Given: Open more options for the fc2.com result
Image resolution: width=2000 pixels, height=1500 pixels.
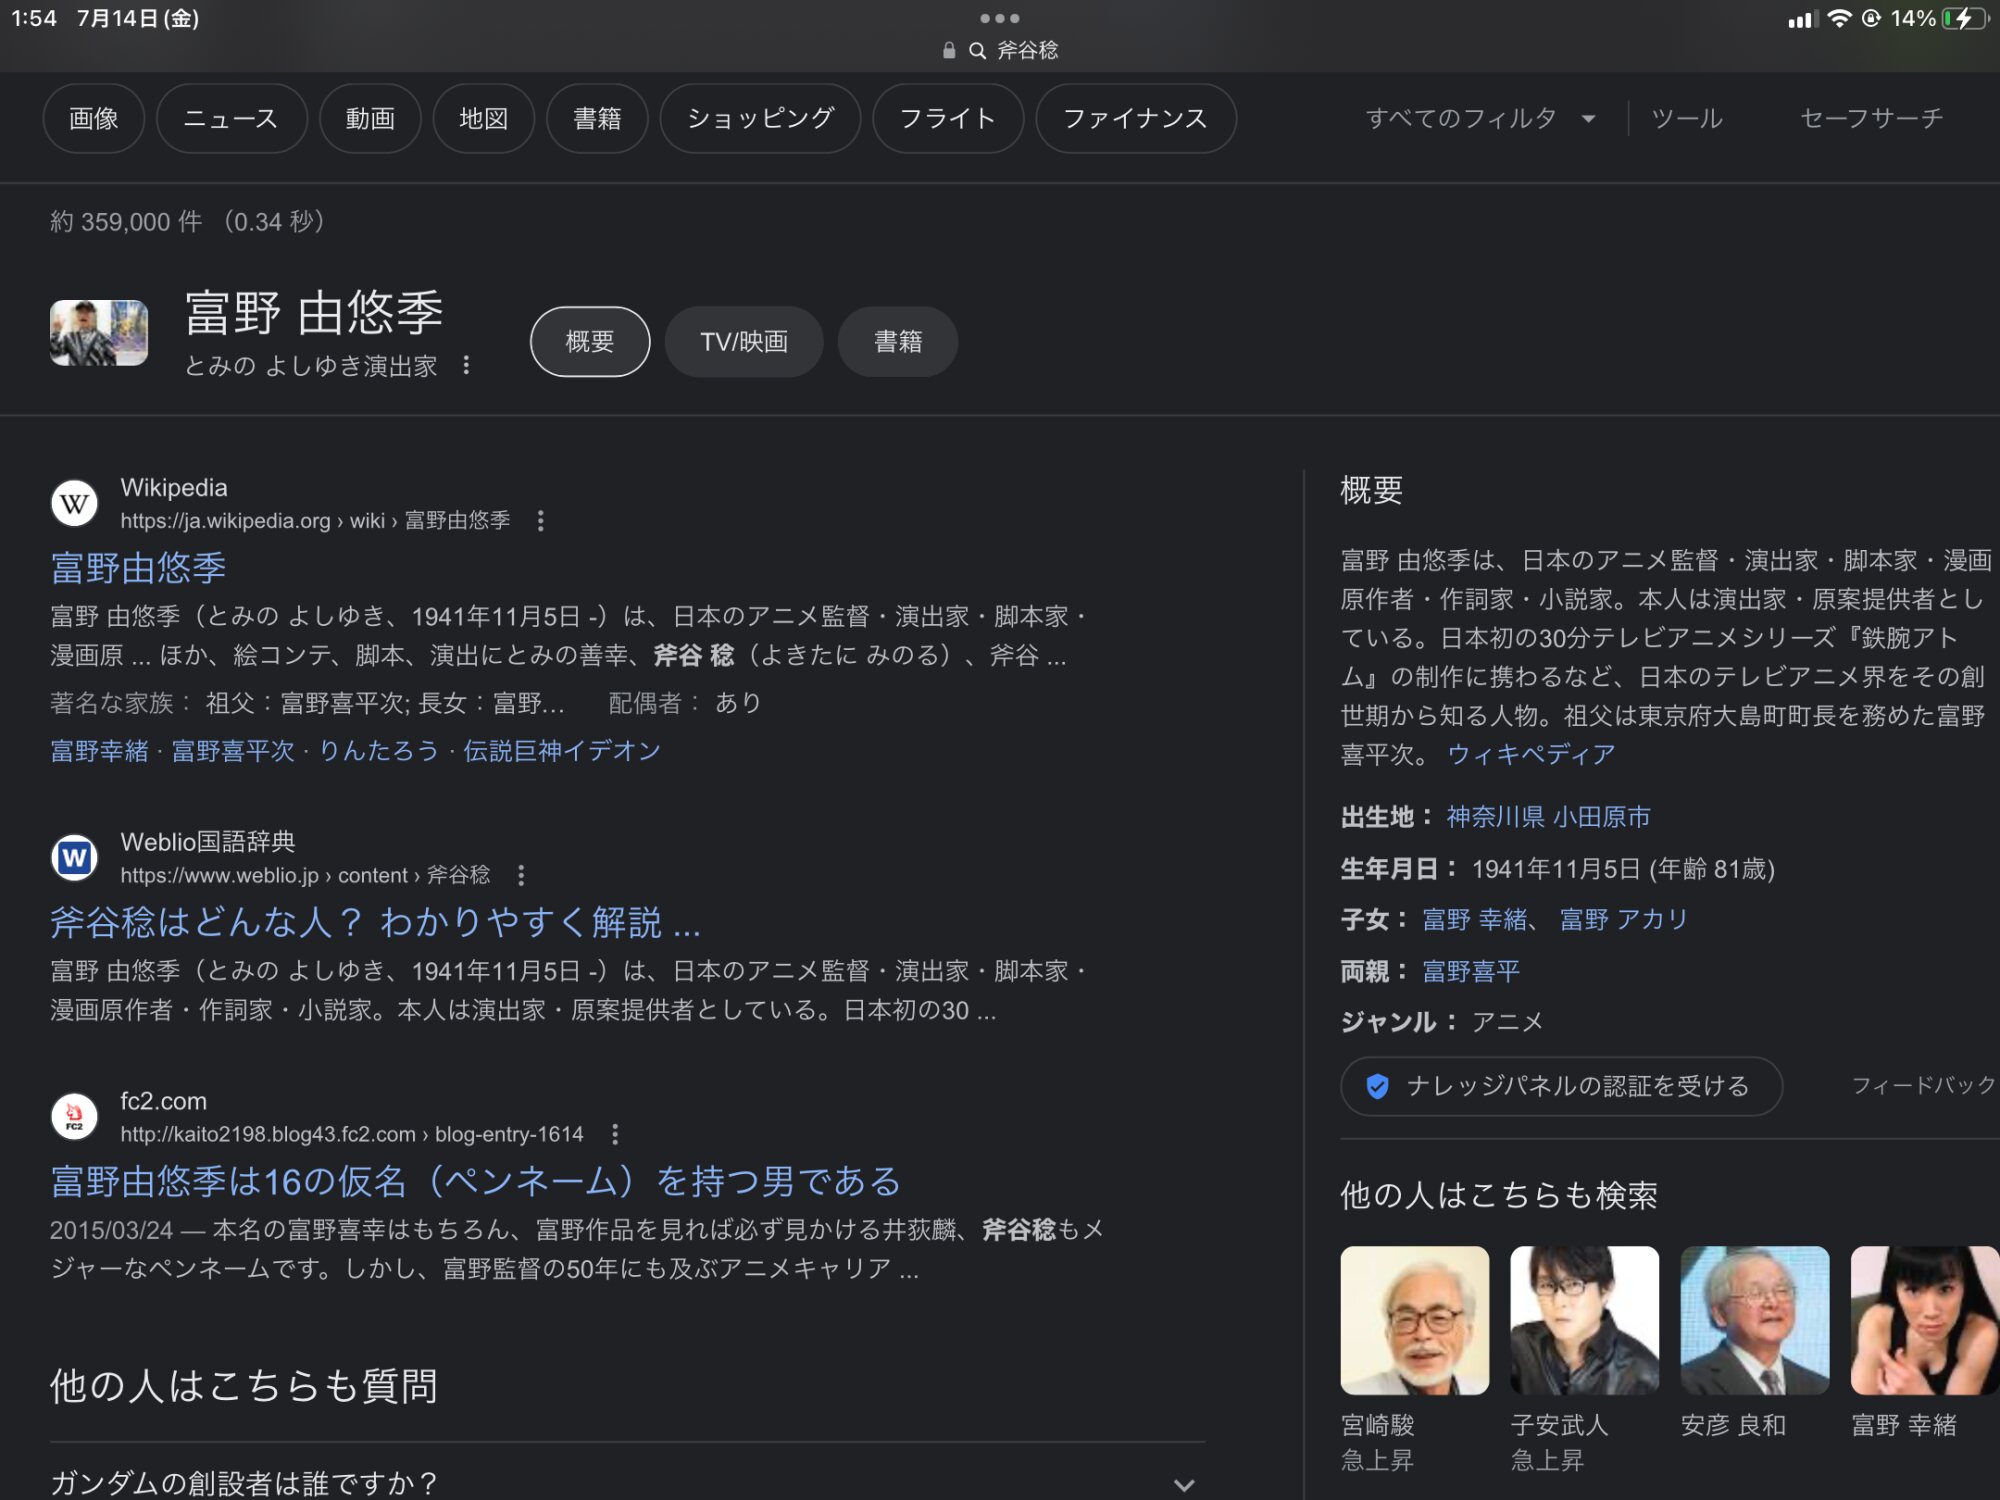Looking at the screenshot, I should 615,1135.
